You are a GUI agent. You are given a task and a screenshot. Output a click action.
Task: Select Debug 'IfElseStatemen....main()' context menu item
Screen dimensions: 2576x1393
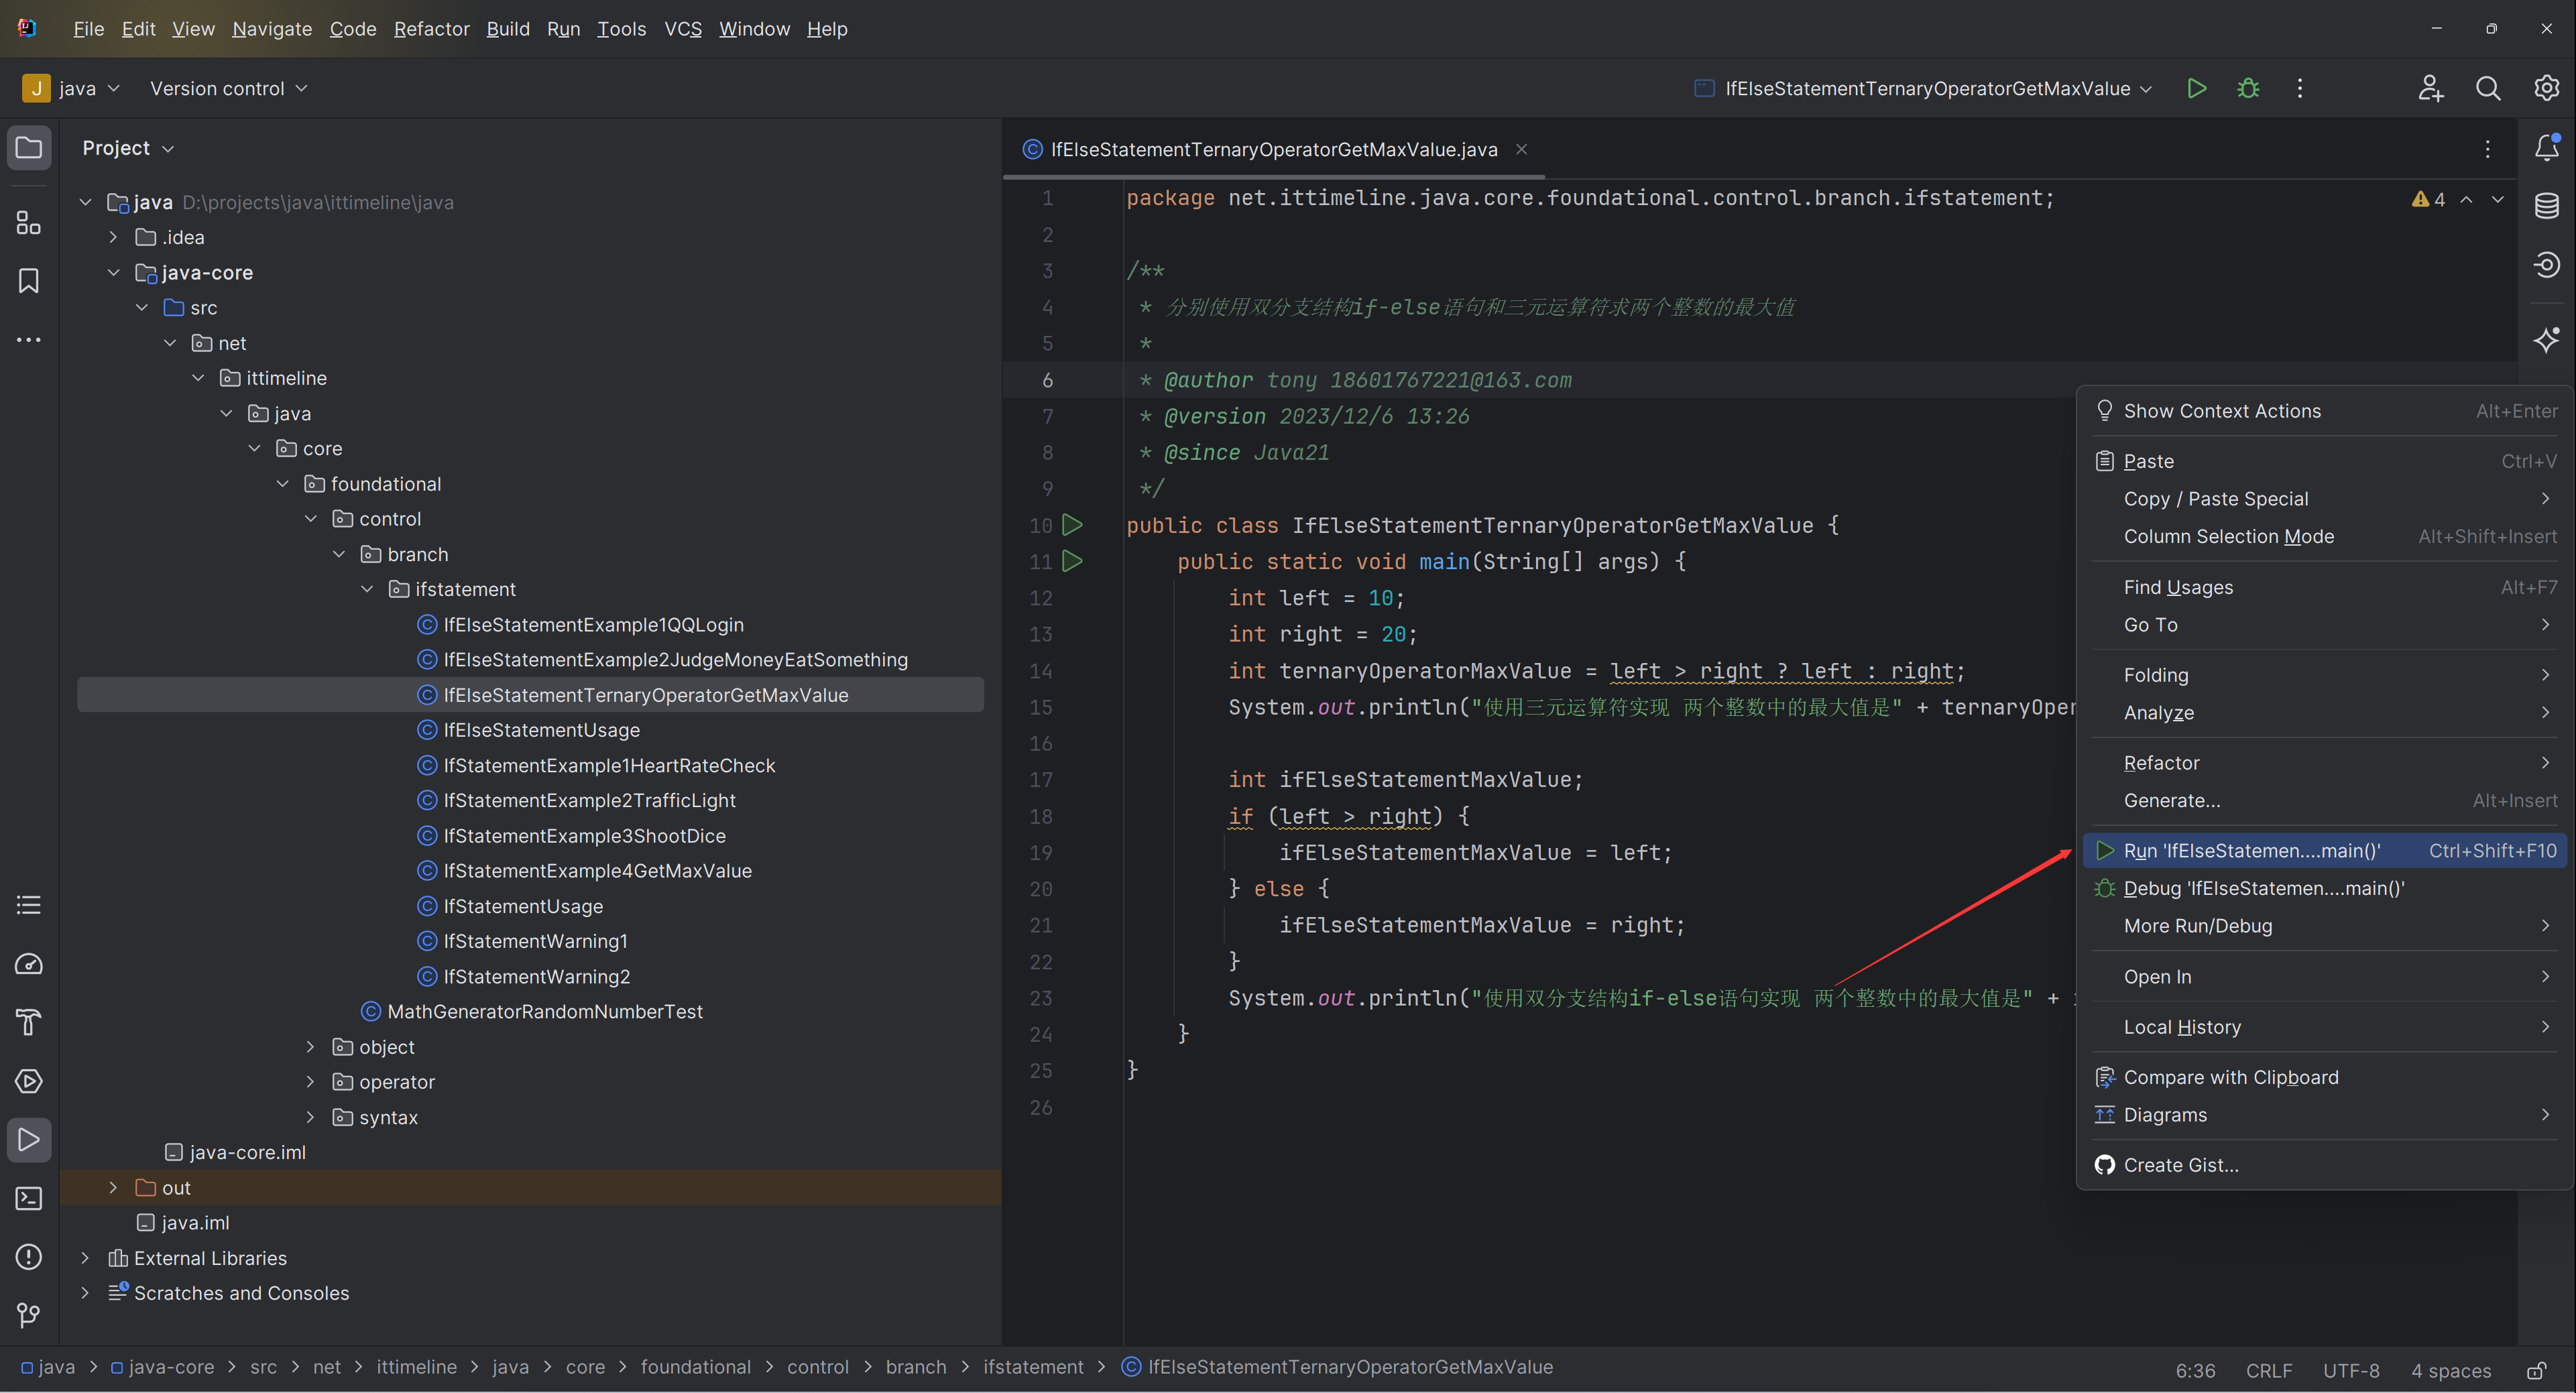[2324, 888]
